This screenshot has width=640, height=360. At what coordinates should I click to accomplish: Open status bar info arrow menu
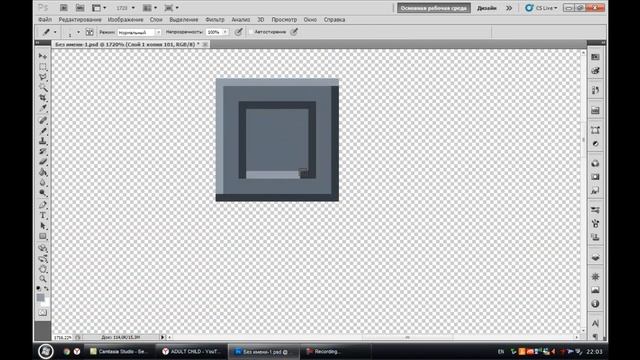(162, 337)
